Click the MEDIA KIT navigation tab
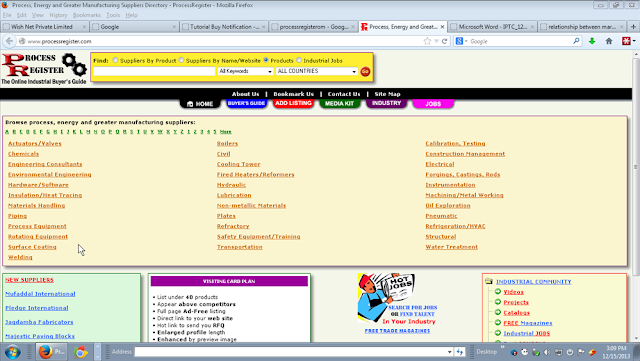The image size is (640, 361). 340,103
